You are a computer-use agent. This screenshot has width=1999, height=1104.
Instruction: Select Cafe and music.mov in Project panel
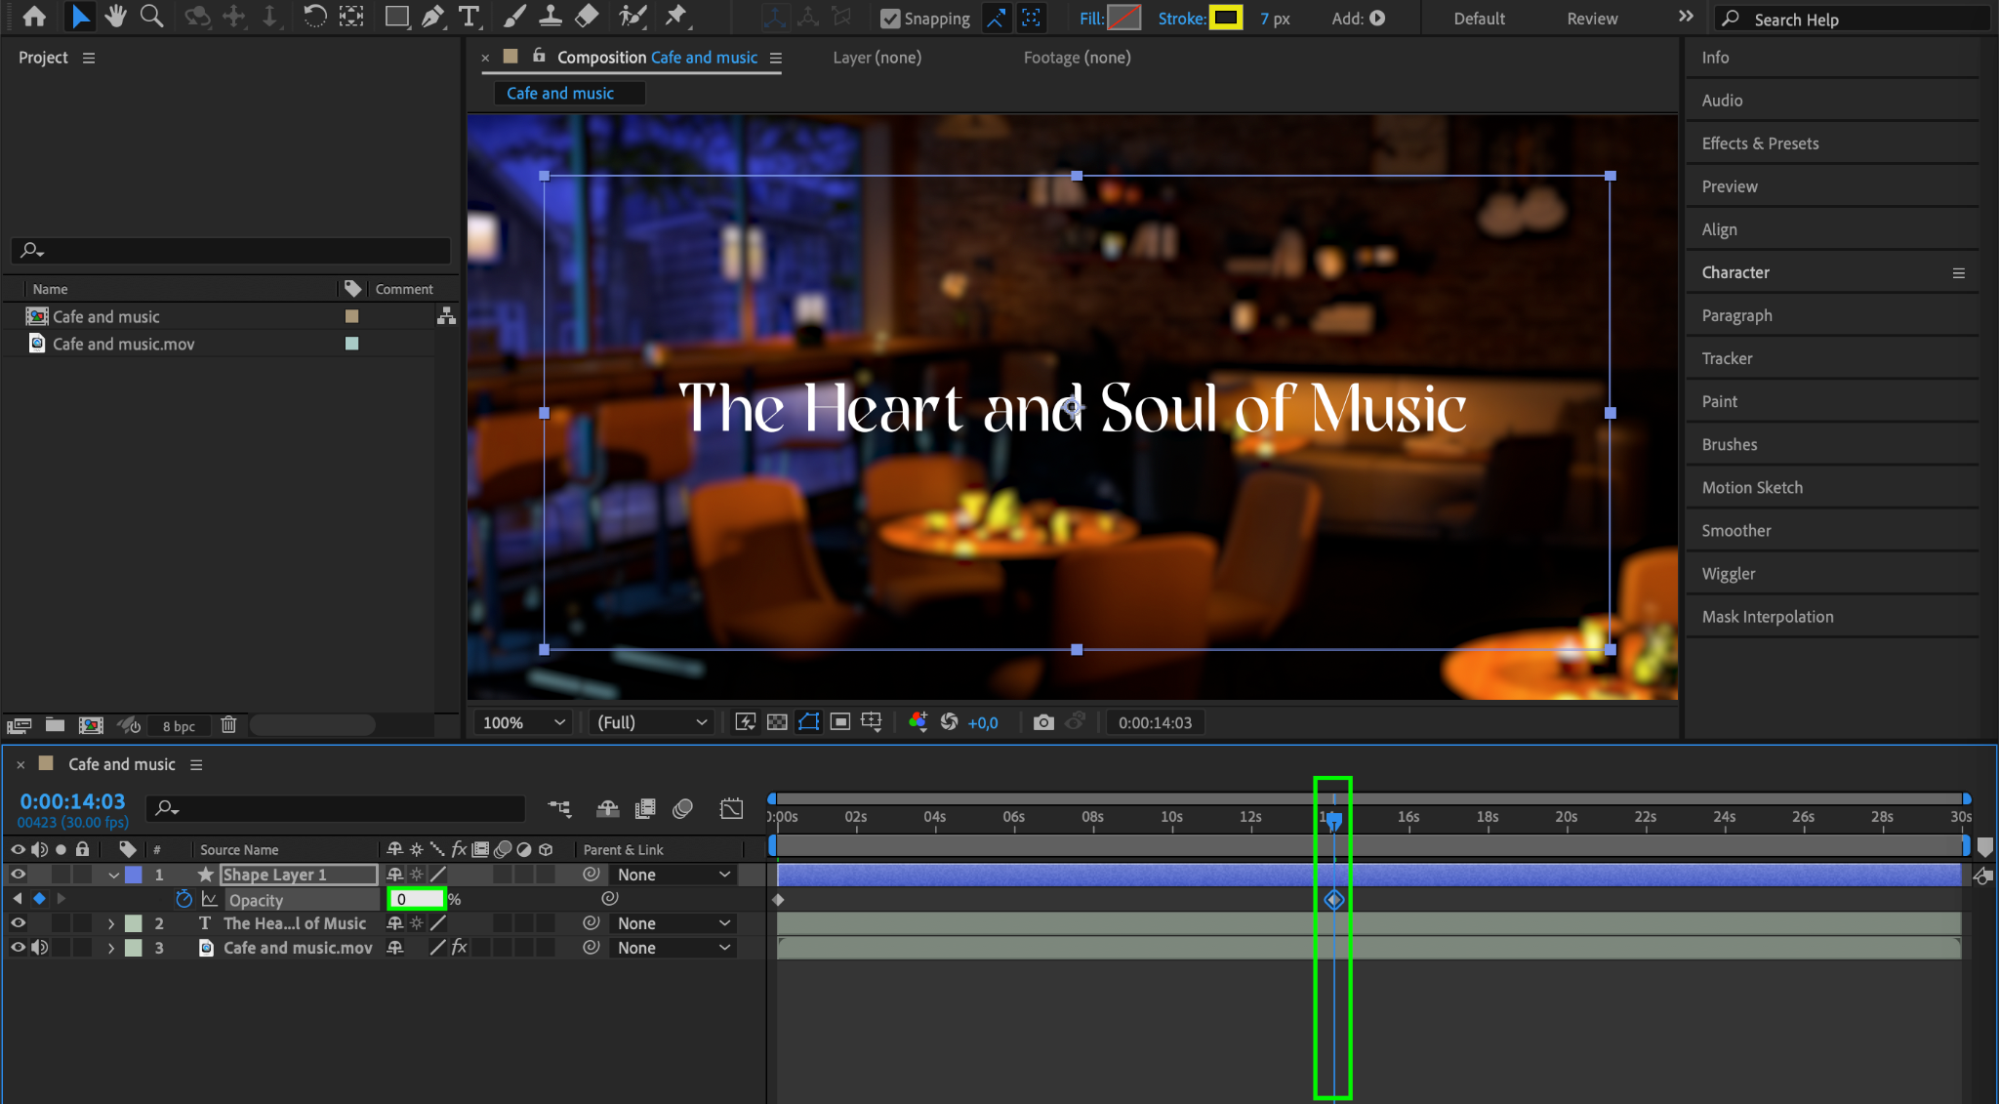[123, 344]
